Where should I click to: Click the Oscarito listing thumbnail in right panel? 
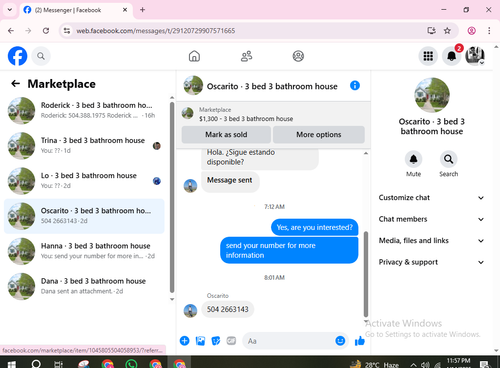432,95
